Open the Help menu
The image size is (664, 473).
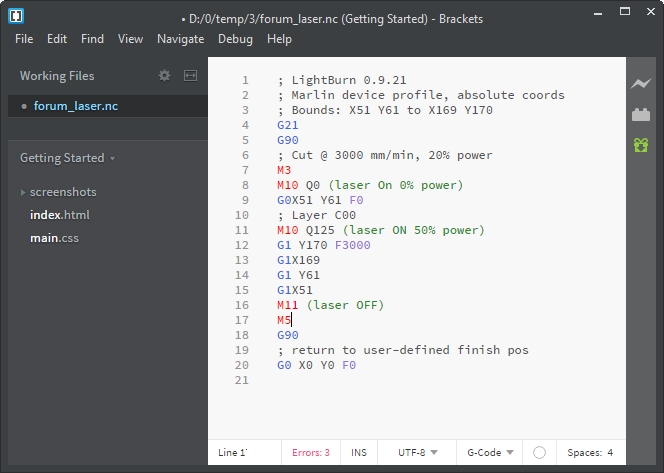pyautogui.click(x=279, y=39)
